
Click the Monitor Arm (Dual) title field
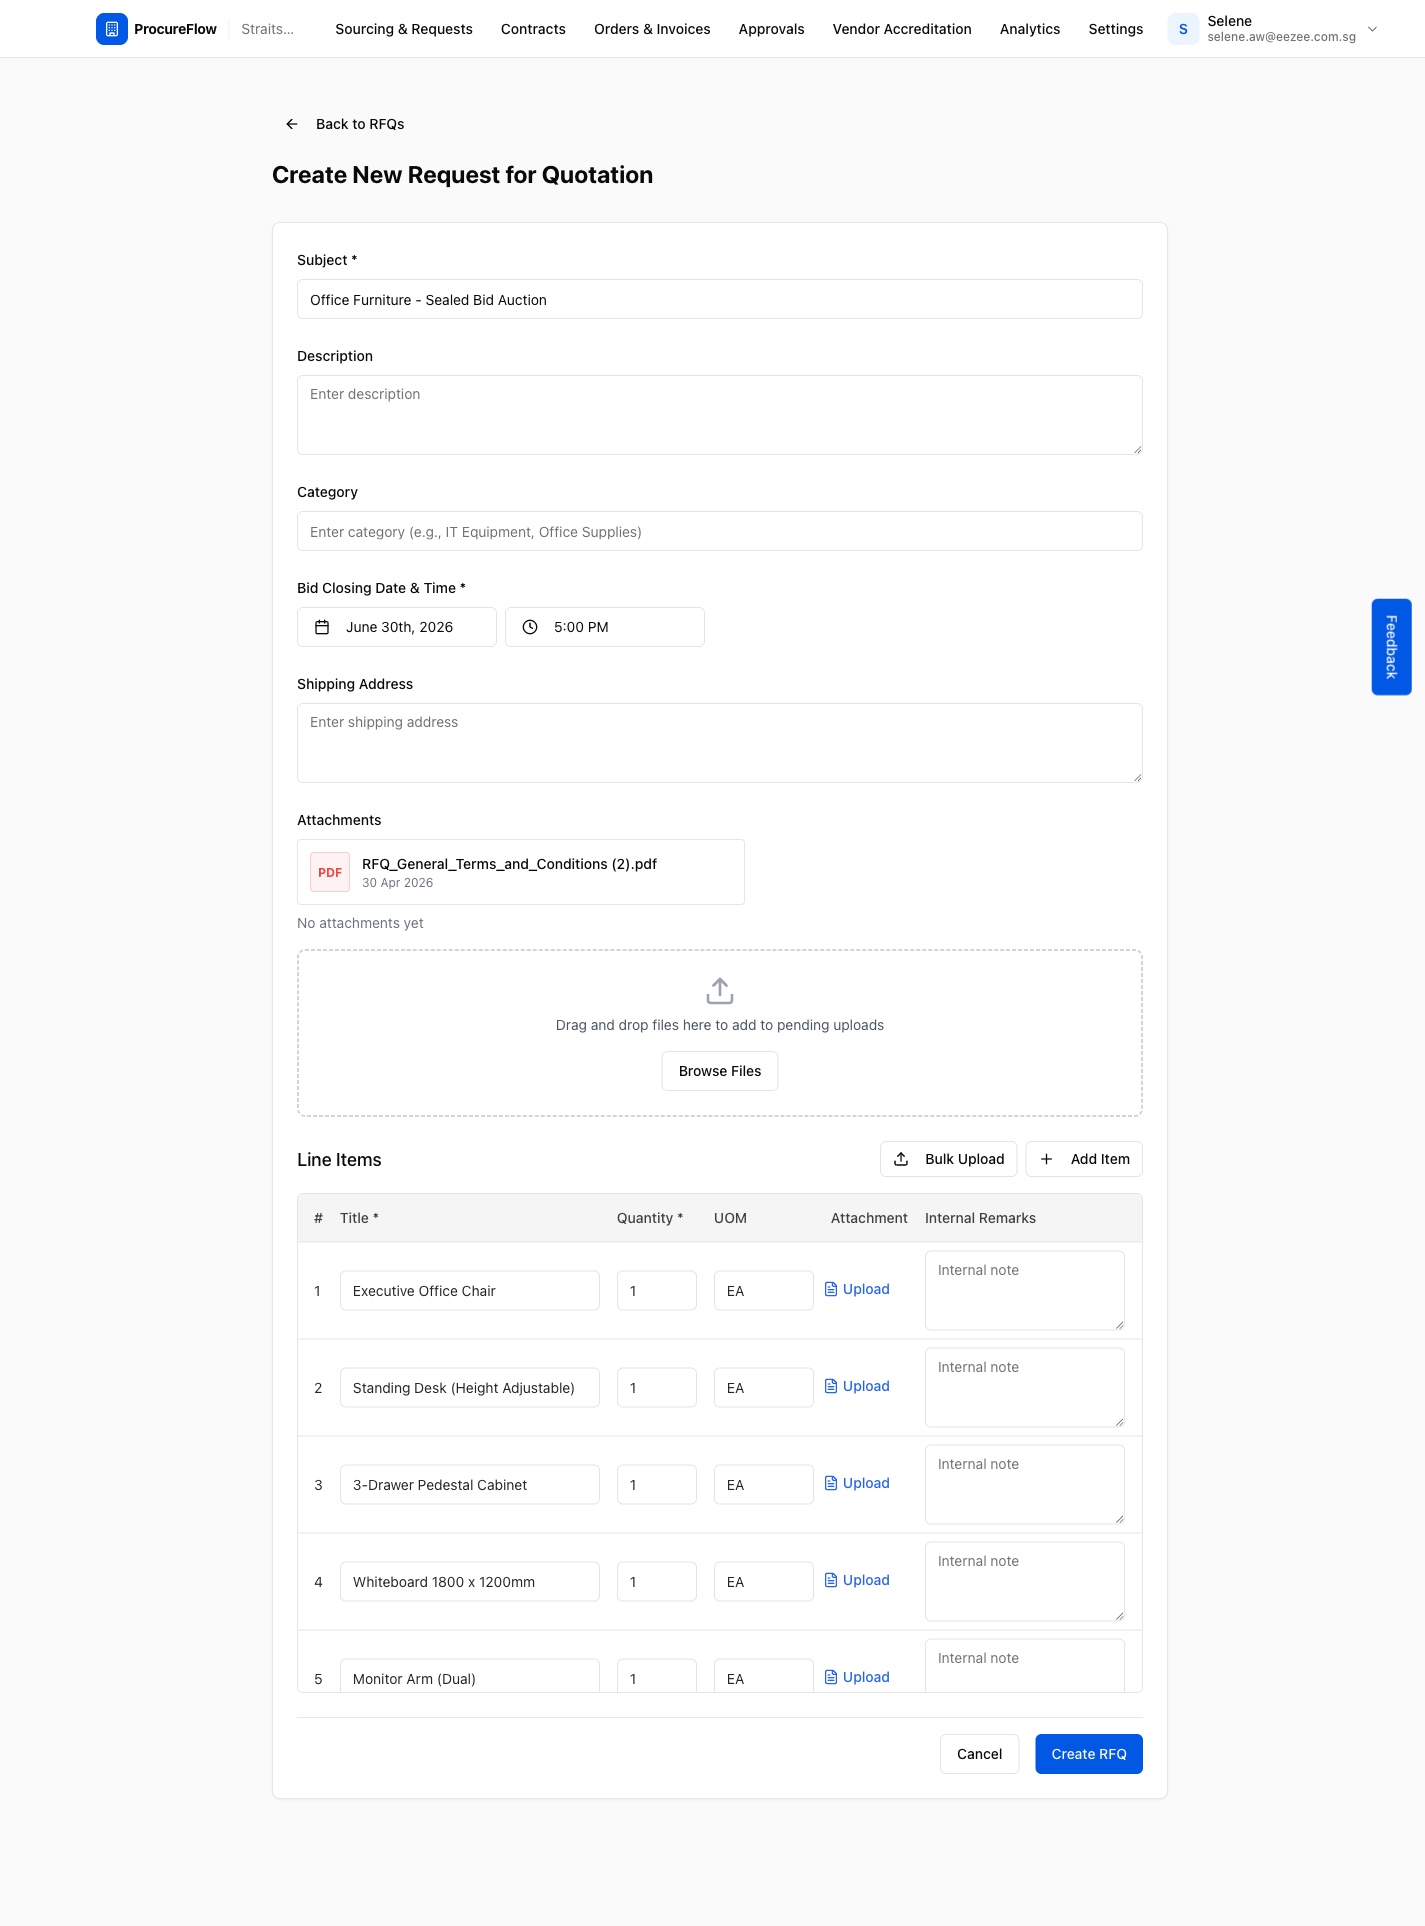tap(470, 1676)
